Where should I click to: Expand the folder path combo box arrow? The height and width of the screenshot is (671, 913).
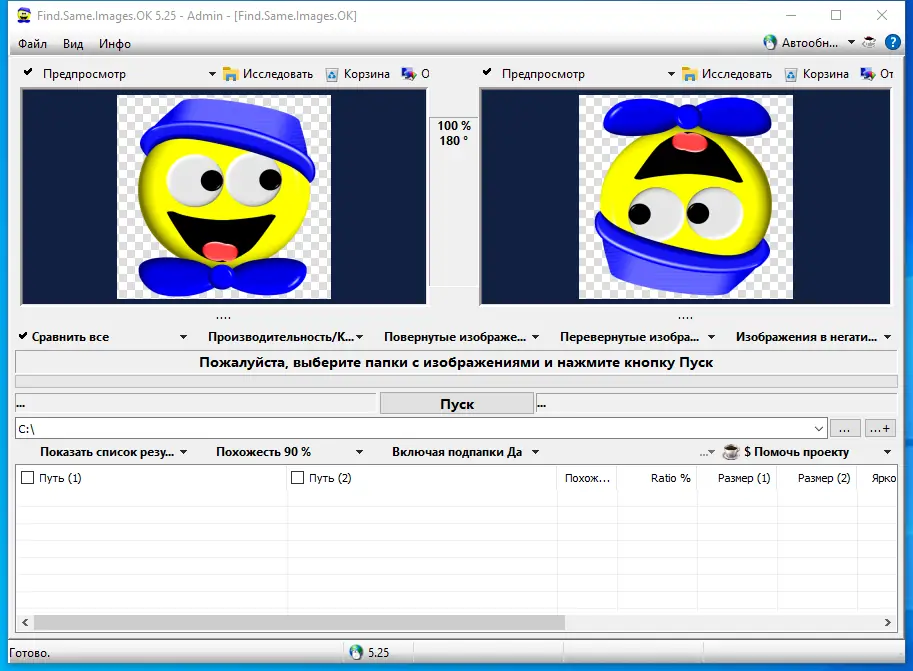point(818,429)
